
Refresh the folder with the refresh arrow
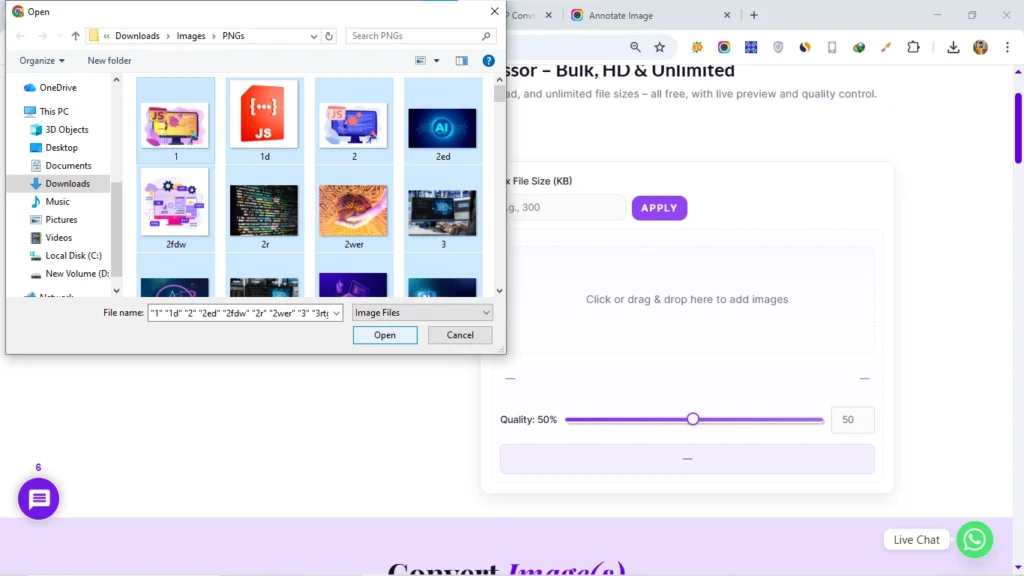pyautogui.click(x=330, y=35)
